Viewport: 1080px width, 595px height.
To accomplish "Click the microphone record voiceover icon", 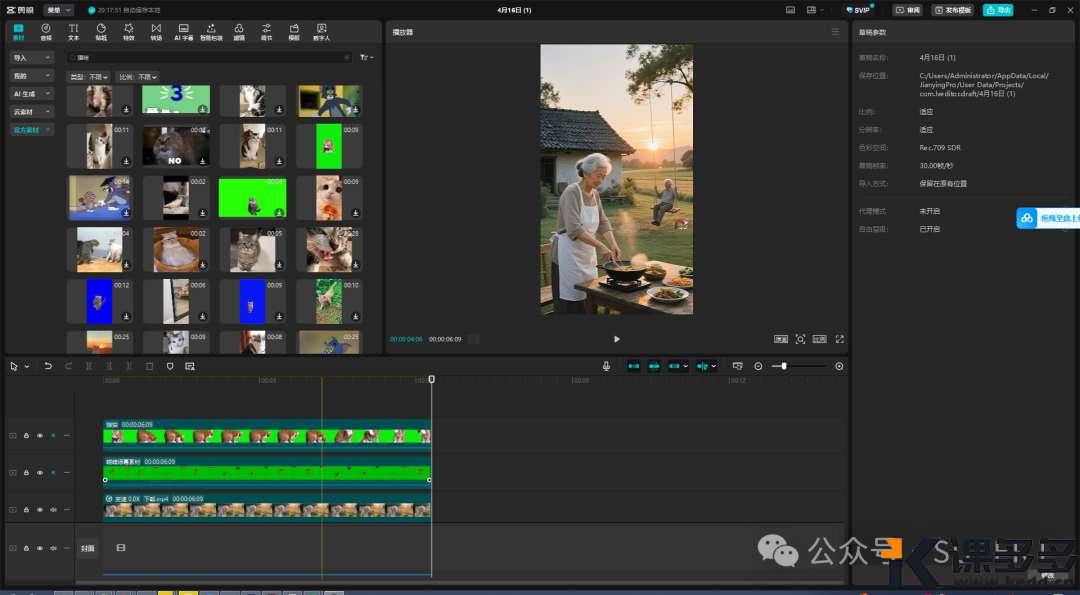I will point(606,366).
